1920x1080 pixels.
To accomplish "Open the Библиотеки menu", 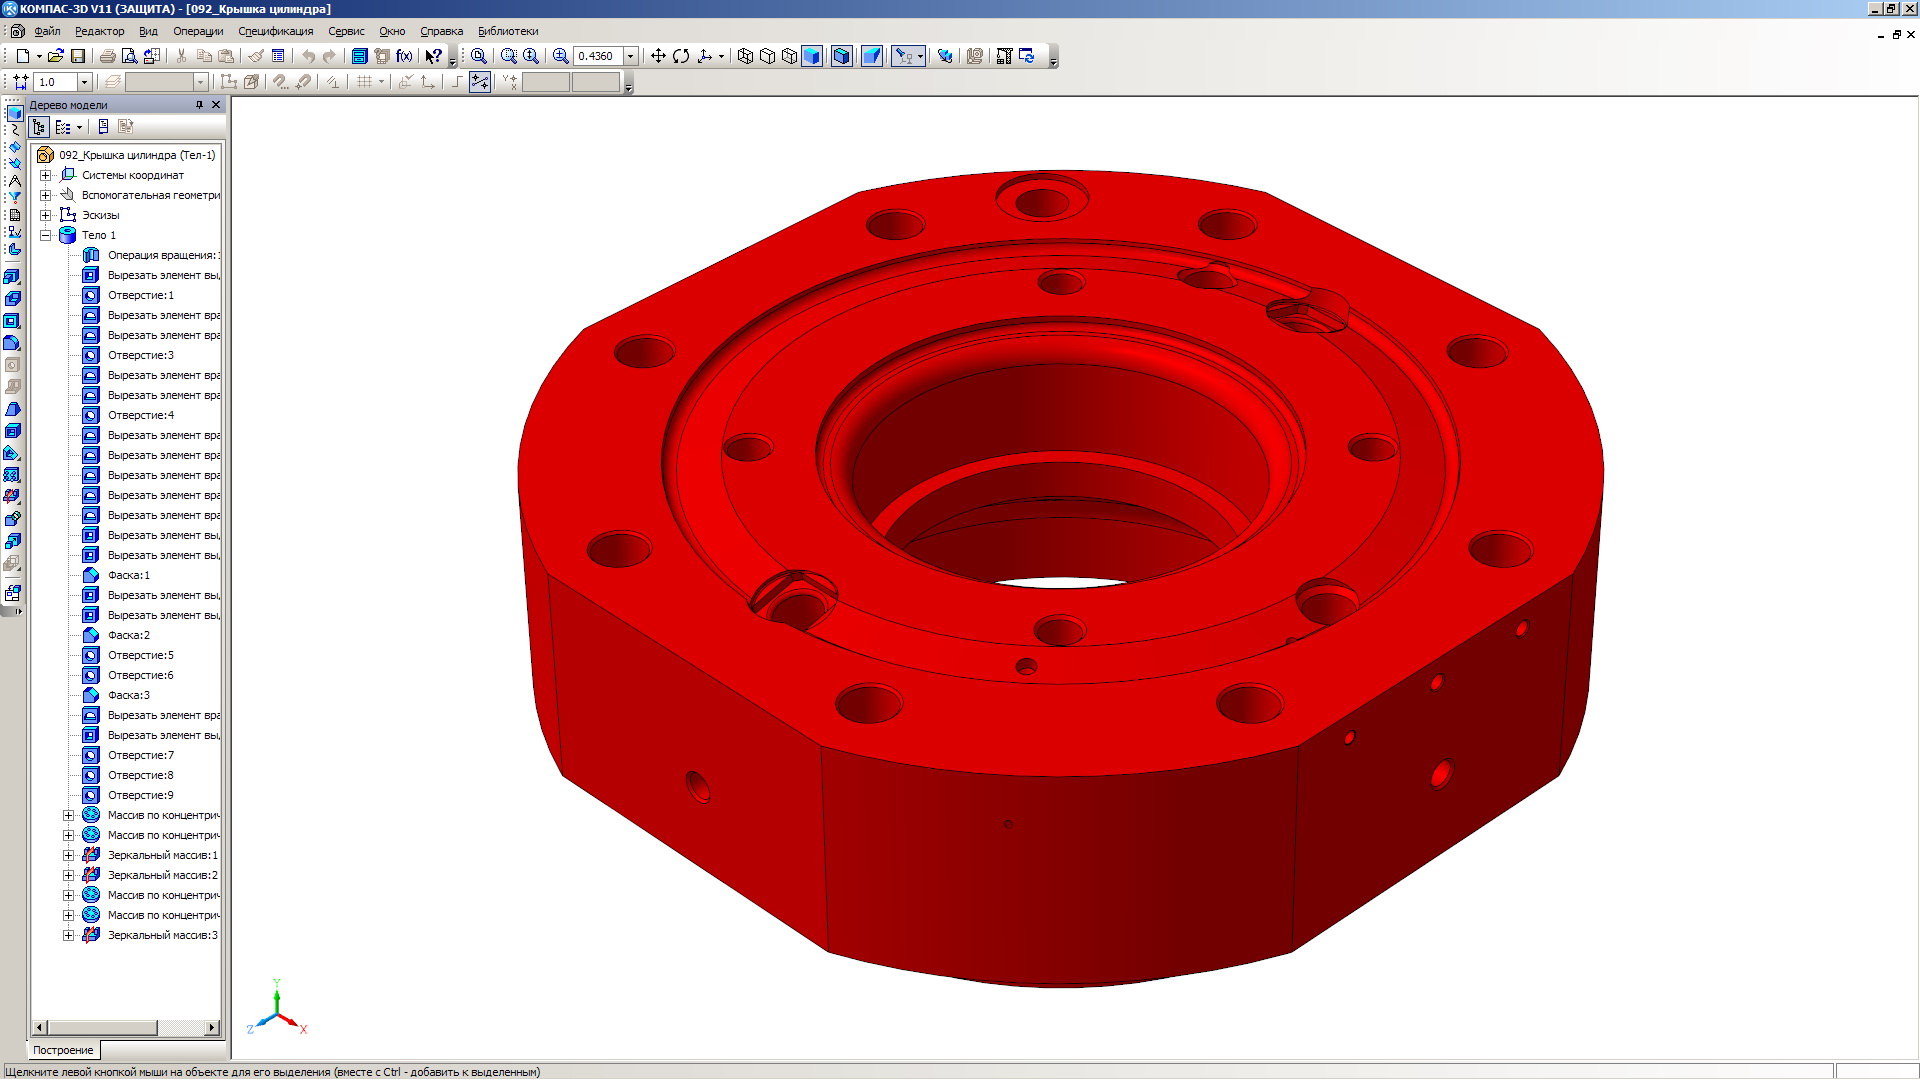I will 508,31.
